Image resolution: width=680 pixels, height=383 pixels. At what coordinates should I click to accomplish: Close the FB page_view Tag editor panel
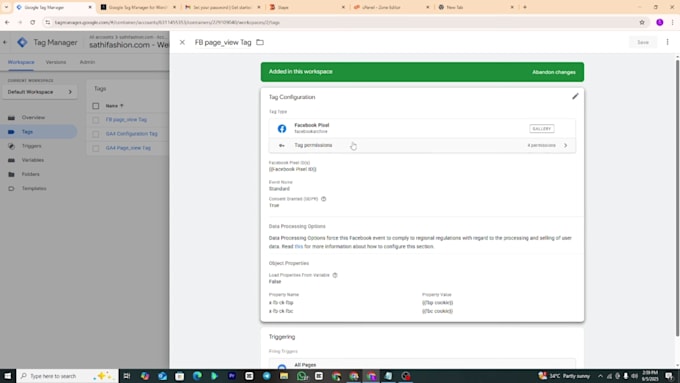tap(182, 42)
